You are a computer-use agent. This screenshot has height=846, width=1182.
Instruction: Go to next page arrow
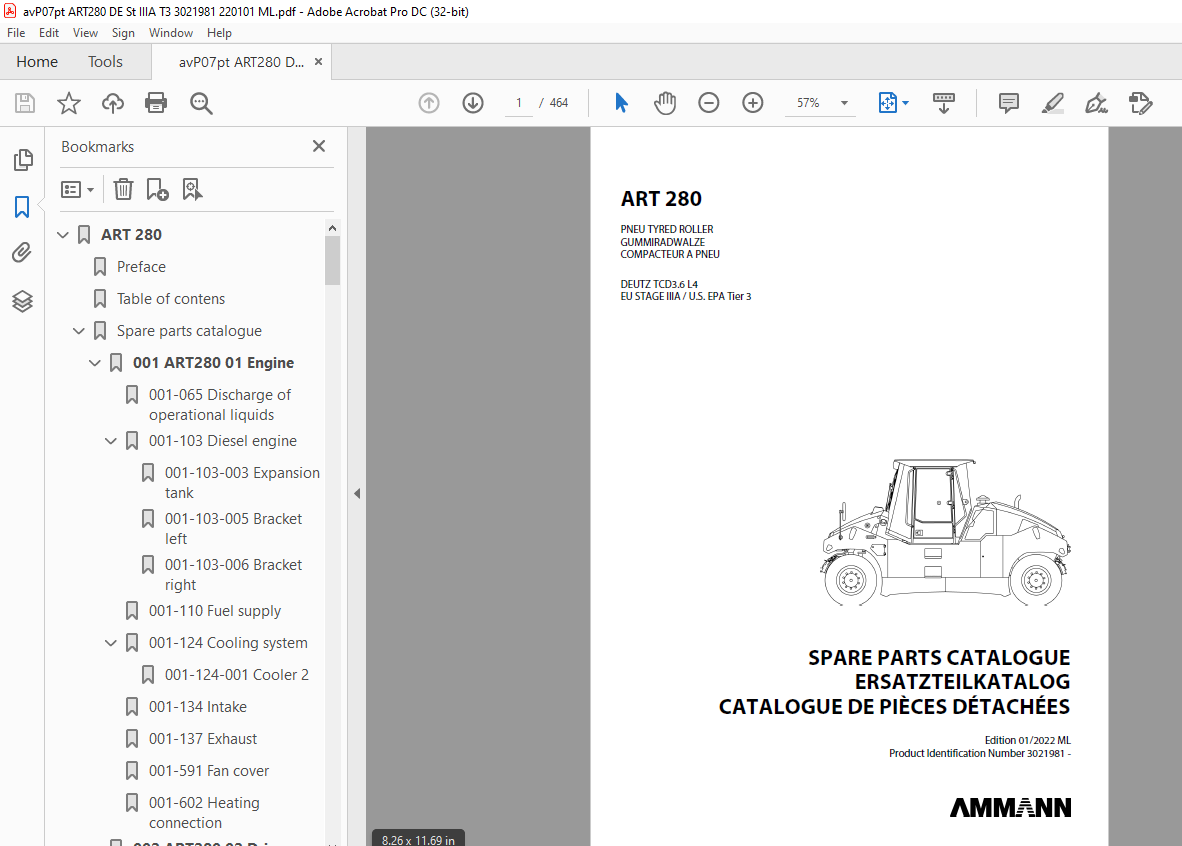(x=473, y=103)
